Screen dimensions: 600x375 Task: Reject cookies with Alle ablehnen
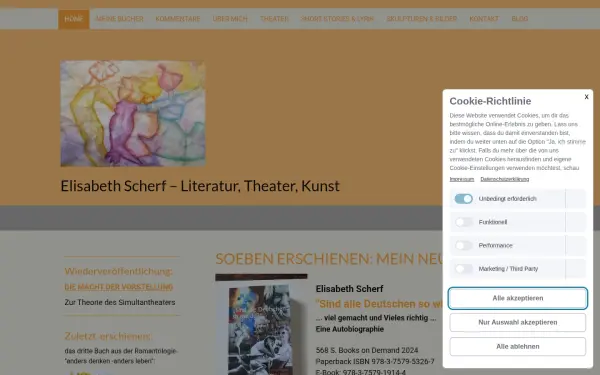coord(518,347)
